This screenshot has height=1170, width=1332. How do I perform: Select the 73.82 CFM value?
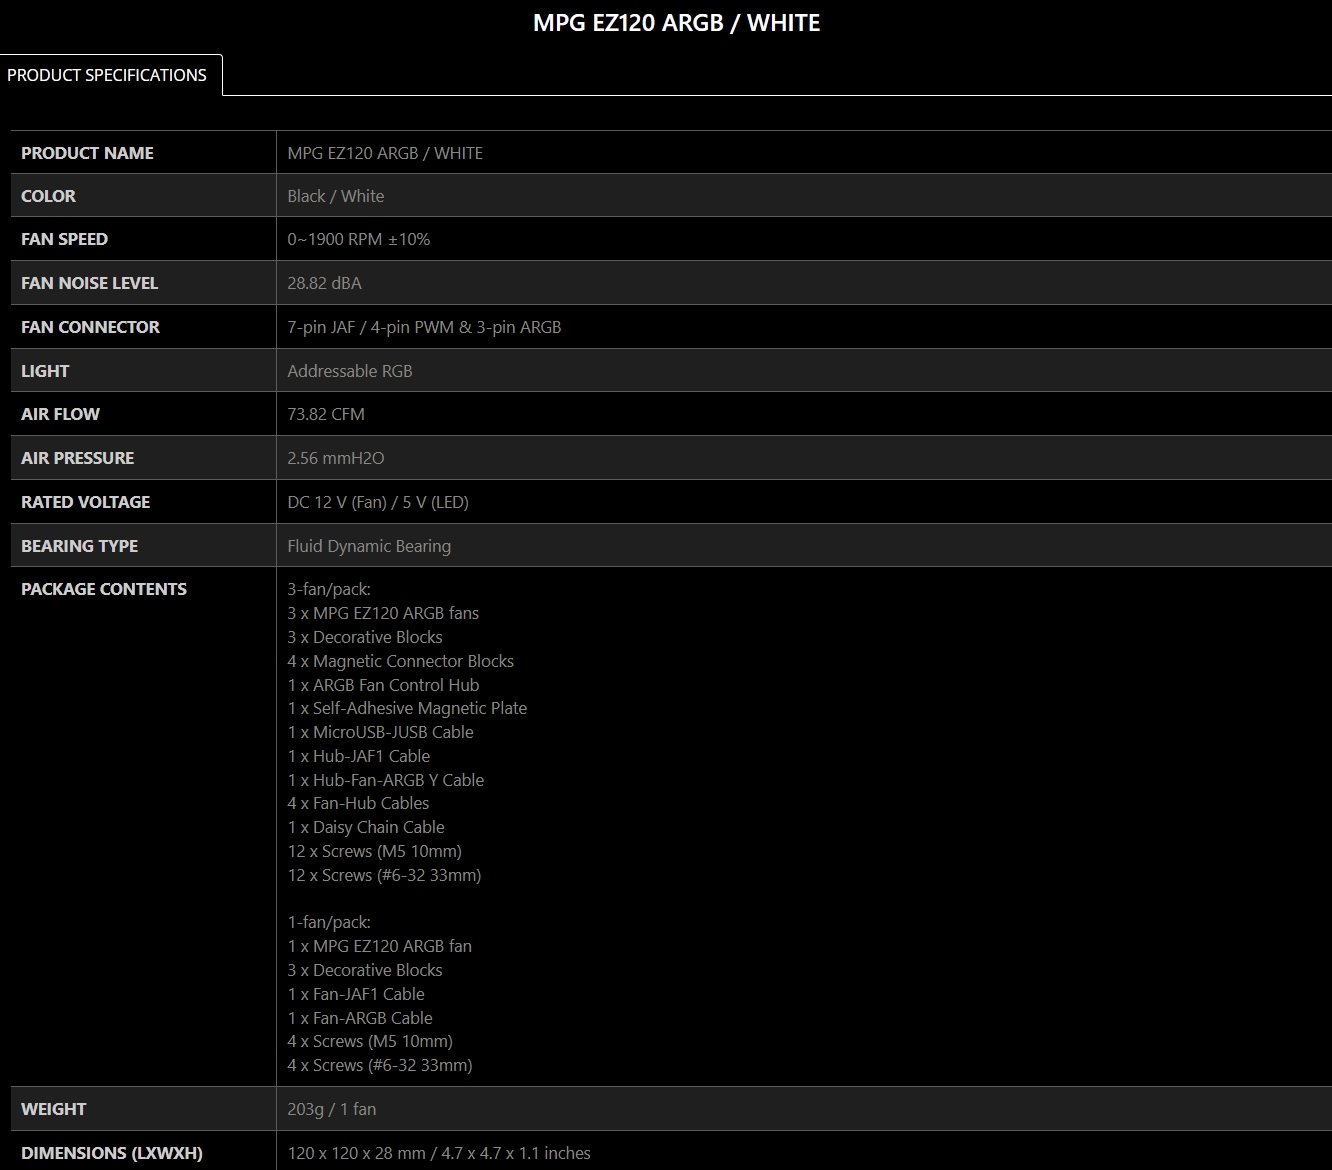[326, 414]
